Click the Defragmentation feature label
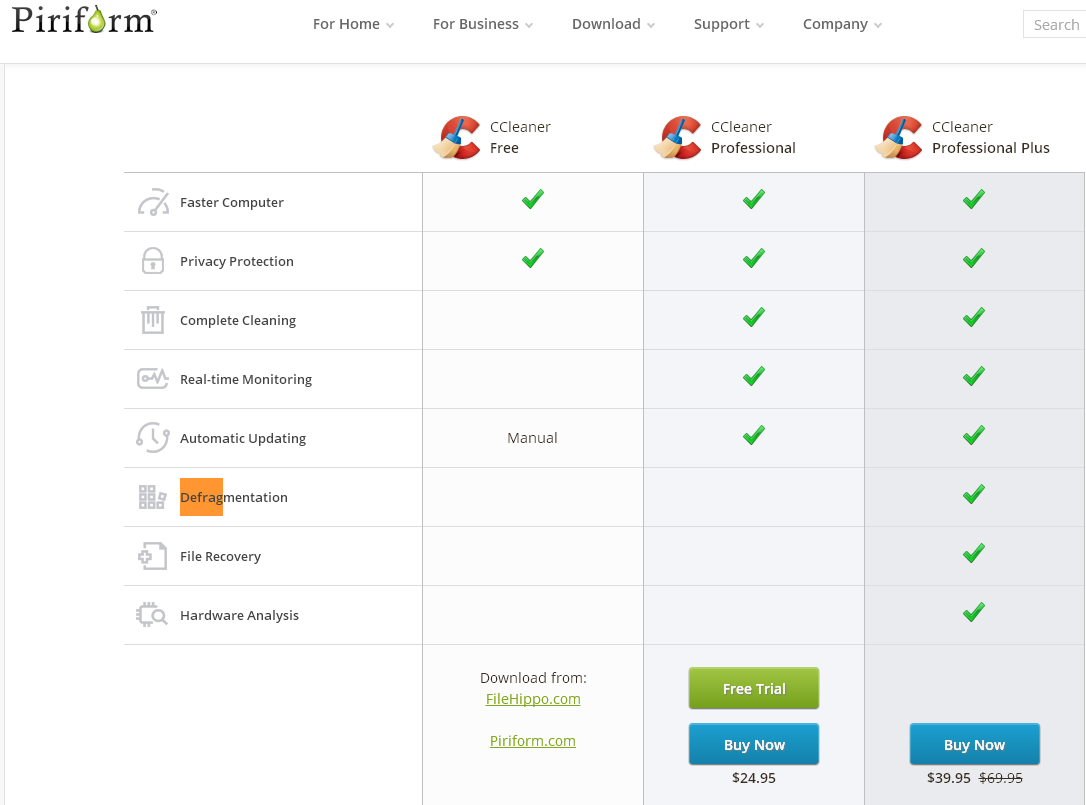Image resolution: width=1086 pixels, height=805 pixels. tap(233, 497)
